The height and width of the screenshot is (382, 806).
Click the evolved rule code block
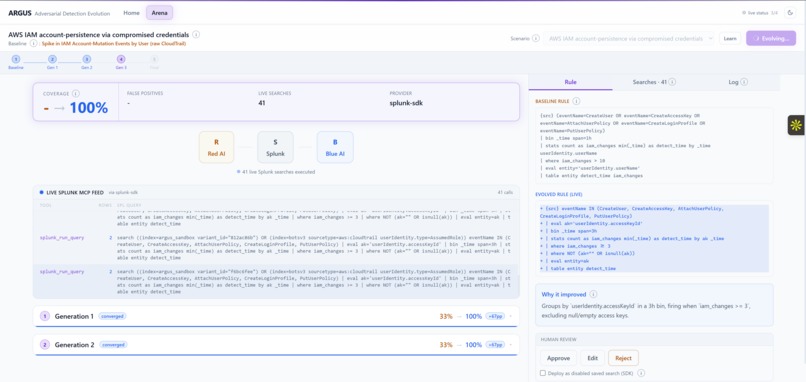(654, 239)
